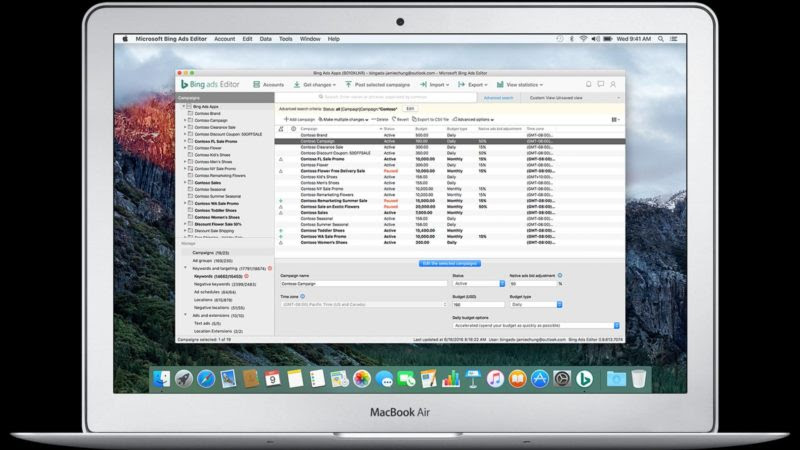Click the user account icon
Image resolution: width=800 pixels, height=450 pixels.
click(x=613, y=84)
